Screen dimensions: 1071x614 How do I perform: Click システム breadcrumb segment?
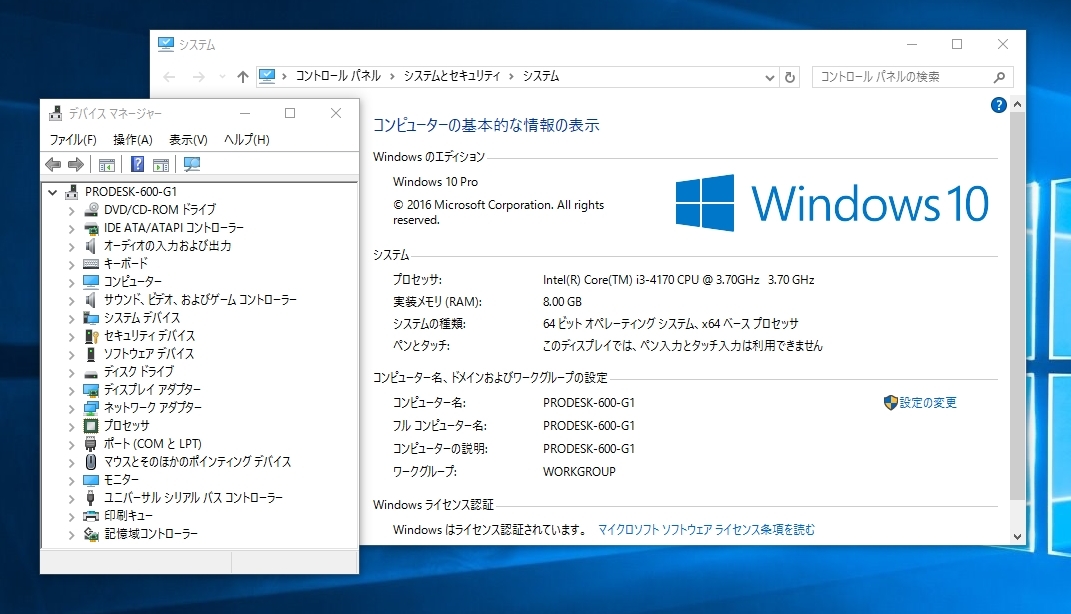click(540, 76)
